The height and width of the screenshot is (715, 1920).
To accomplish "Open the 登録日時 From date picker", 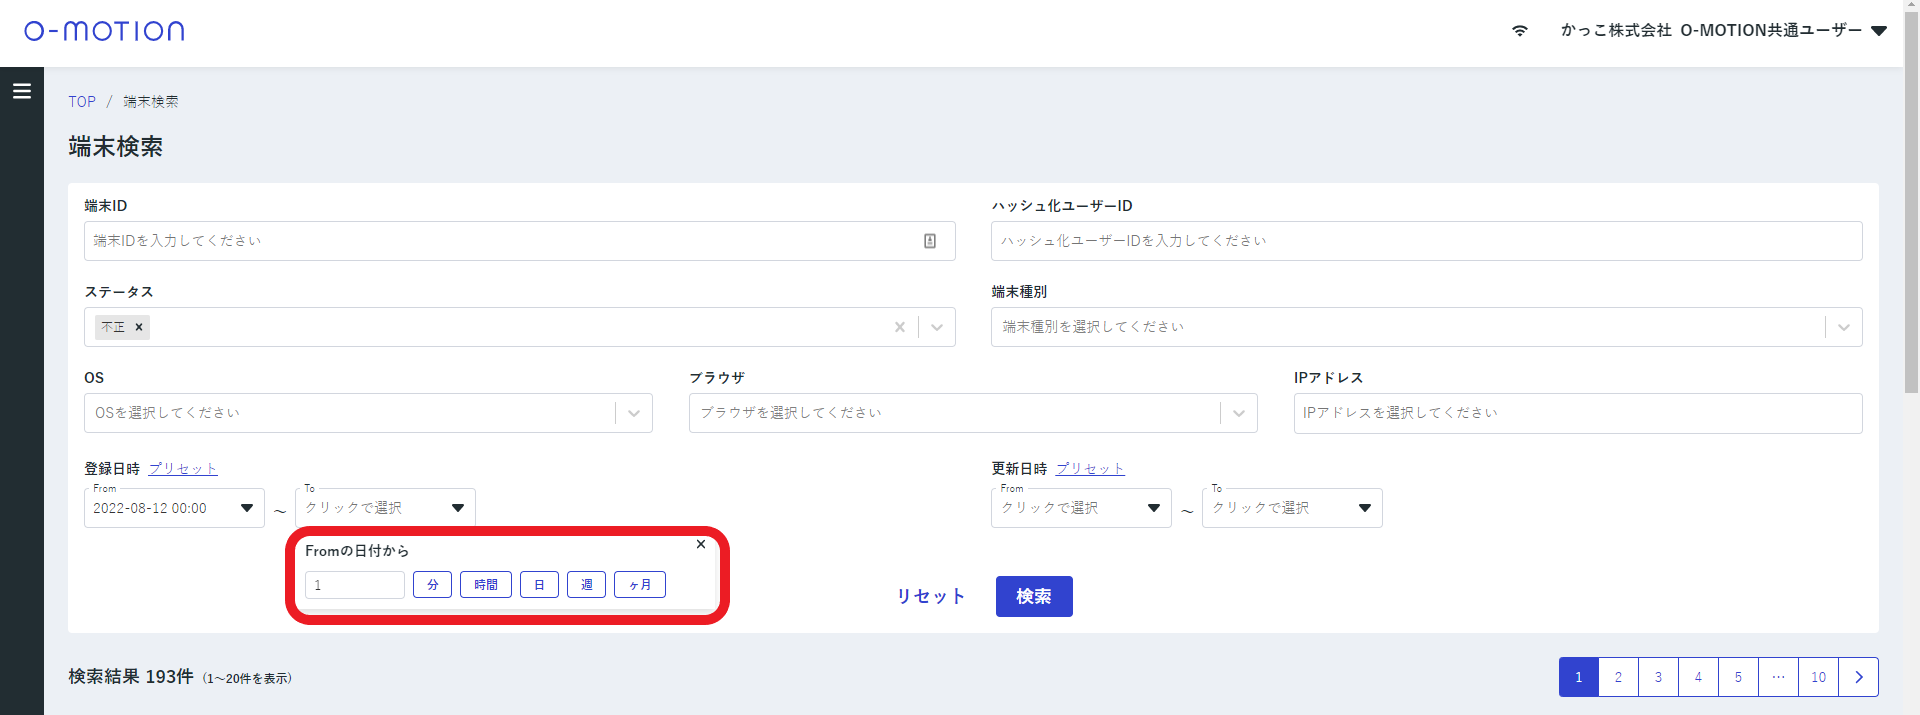I will pos(174,508).
